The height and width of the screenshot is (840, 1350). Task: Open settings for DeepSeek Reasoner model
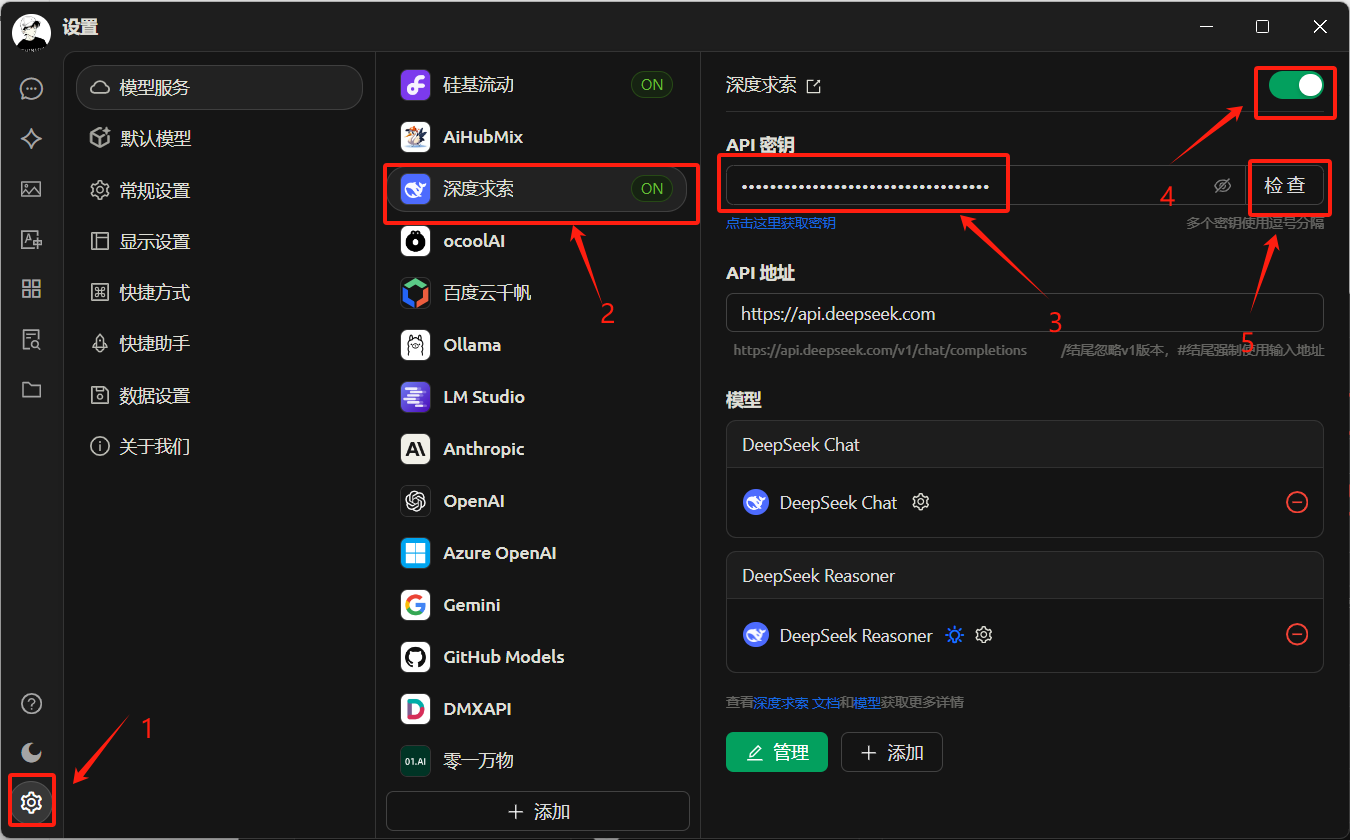pyautogui.click(x=984, y=635)
